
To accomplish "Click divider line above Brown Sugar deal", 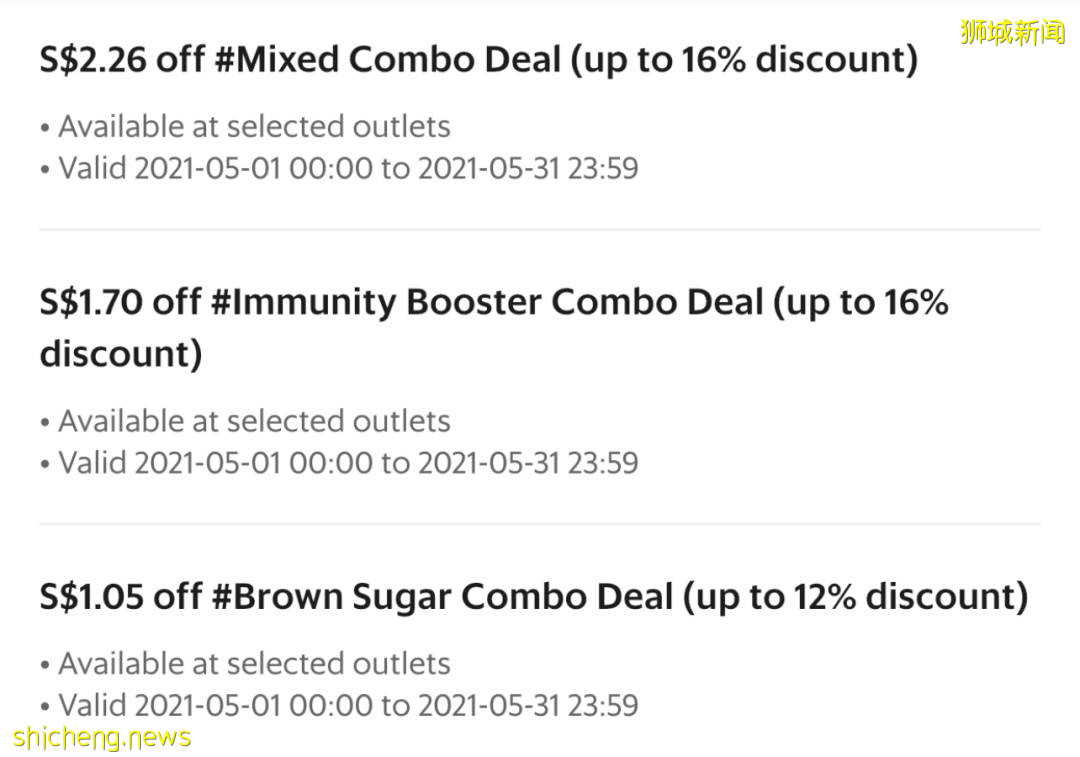I will 540,524.
